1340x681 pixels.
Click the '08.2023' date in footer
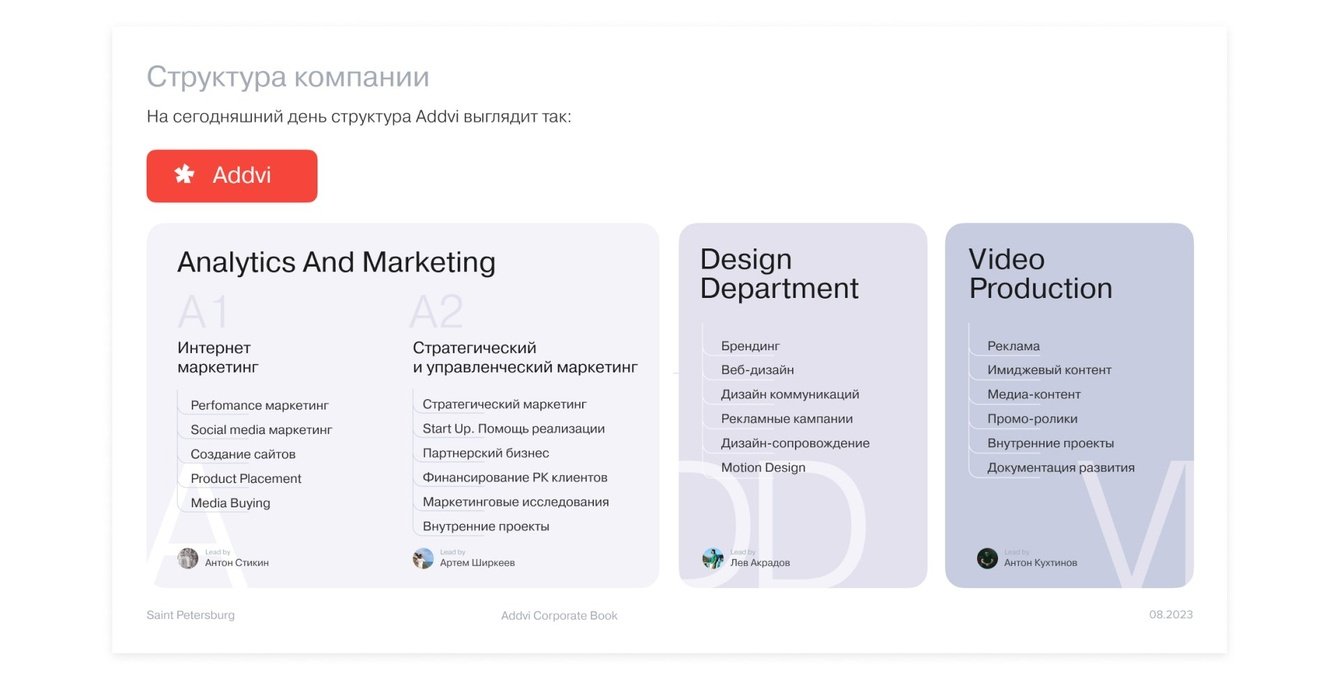[x=1171, y=615]
